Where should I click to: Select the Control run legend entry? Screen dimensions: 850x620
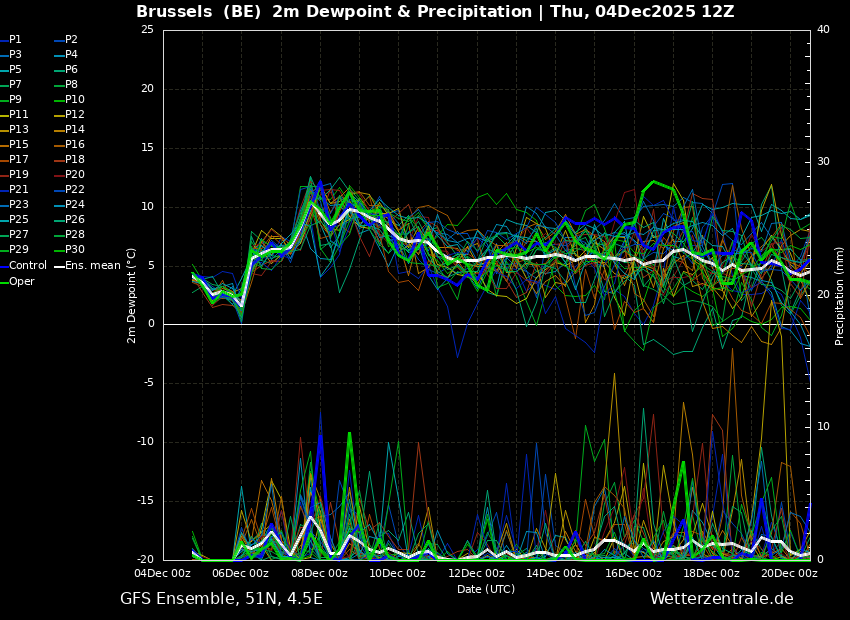click(x=27, y=266)
